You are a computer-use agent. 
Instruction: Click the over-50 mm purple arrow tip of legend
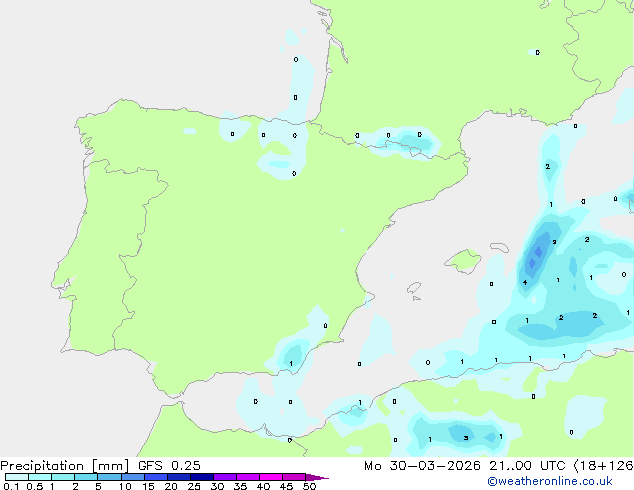(x=317, y=477)
